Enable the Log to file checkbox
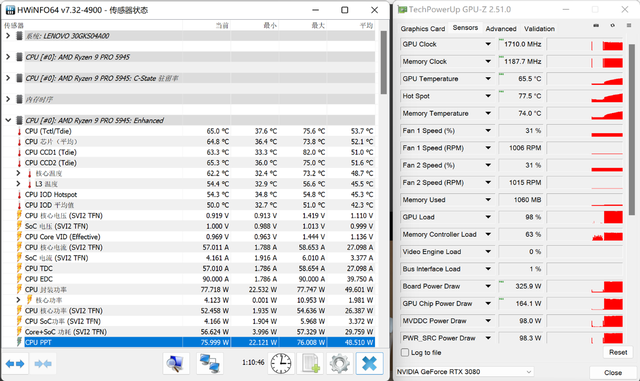The height and width of the screenshot is (381, 640). coord(405,352)
